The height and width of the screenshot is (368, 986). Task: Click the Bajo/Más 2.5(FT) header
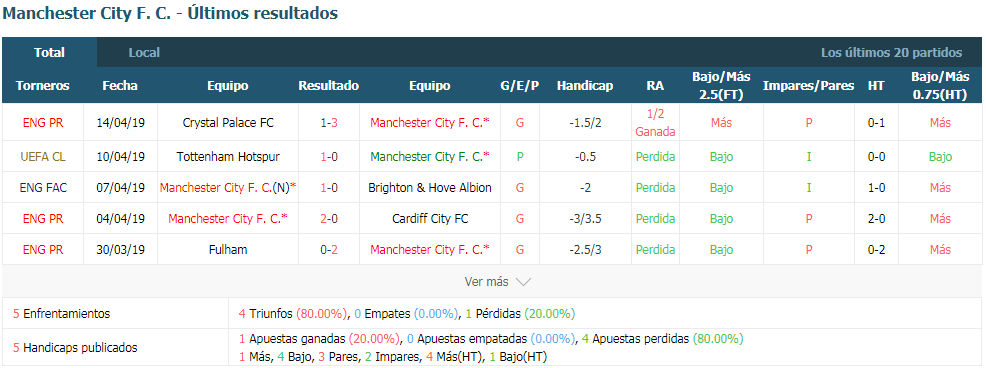click(x=721, y=86)
